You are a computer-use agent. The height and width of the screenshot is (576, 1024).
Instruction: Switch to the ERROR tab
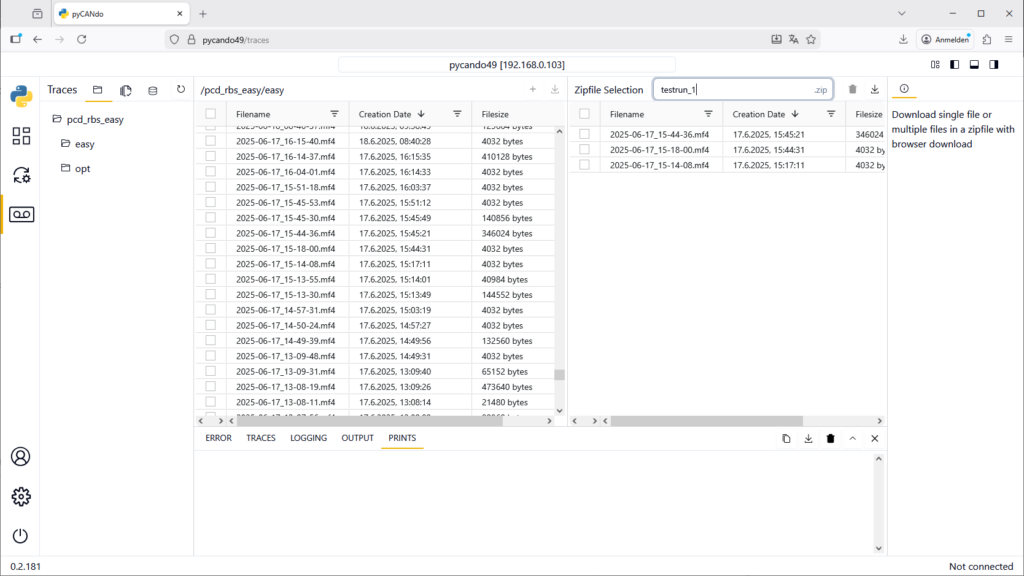pos(218,438)
